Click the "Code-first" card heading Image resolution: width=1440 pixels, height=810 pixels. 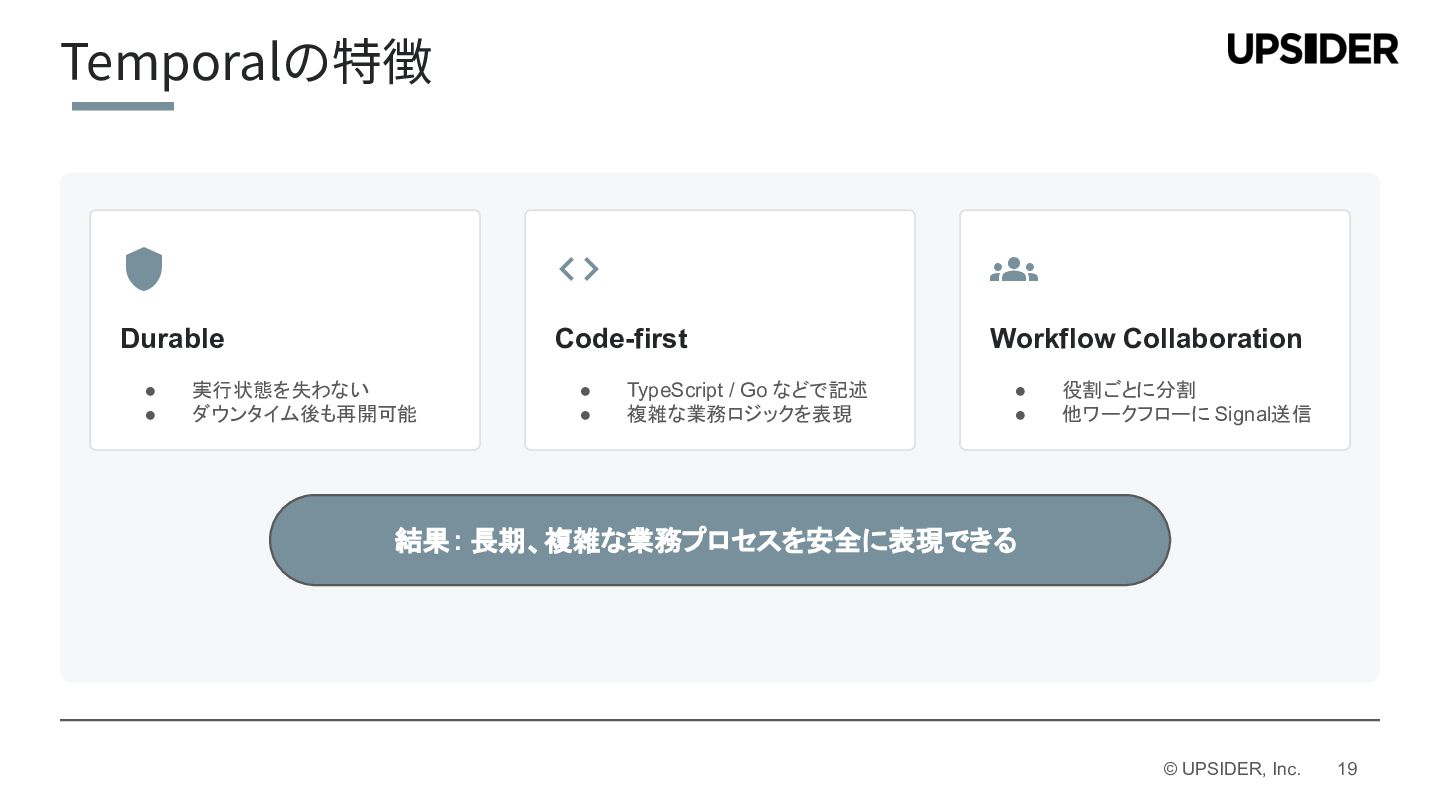click(621, 339)
